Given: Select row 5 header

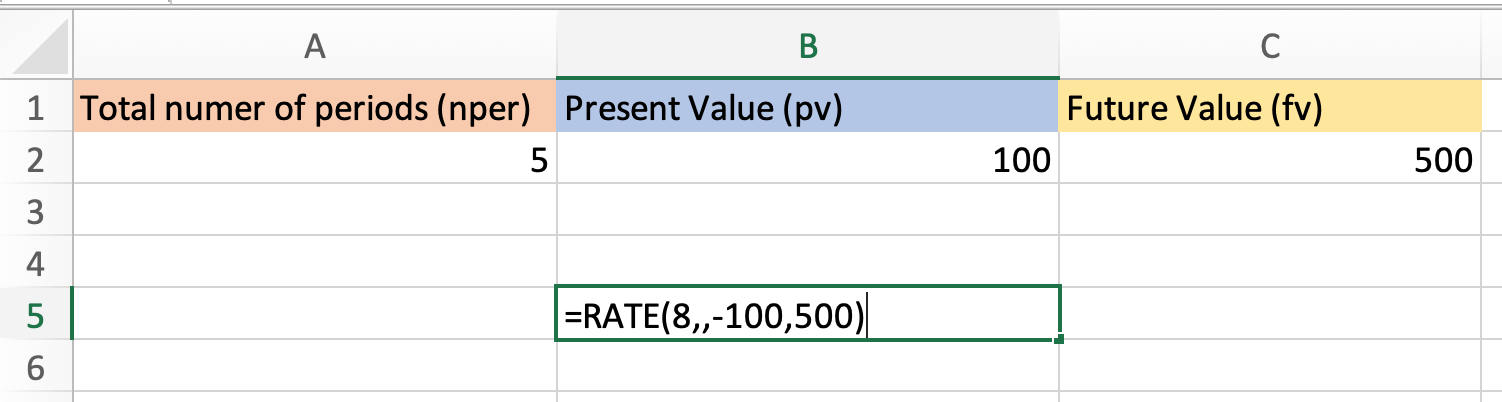Looking at the screenshot, I should click(x=35, y=316).
